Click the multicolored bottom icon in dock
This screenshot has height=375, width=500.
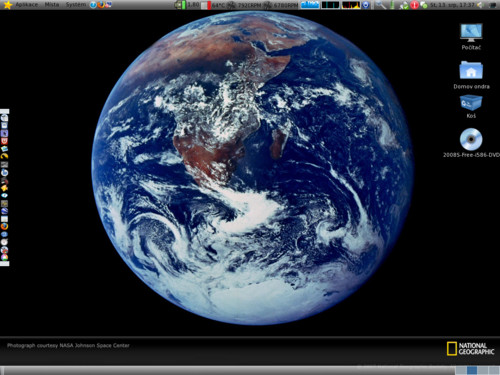pos(4,257)
